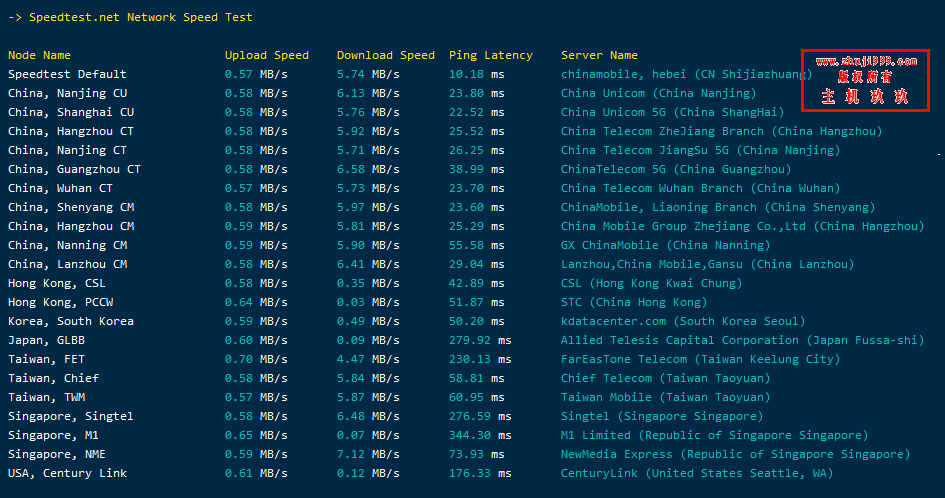Click the 0.65 MB/s upload value
Image resolution: width=945 pixels, height=498 pixels.
[x=256, y=435]
